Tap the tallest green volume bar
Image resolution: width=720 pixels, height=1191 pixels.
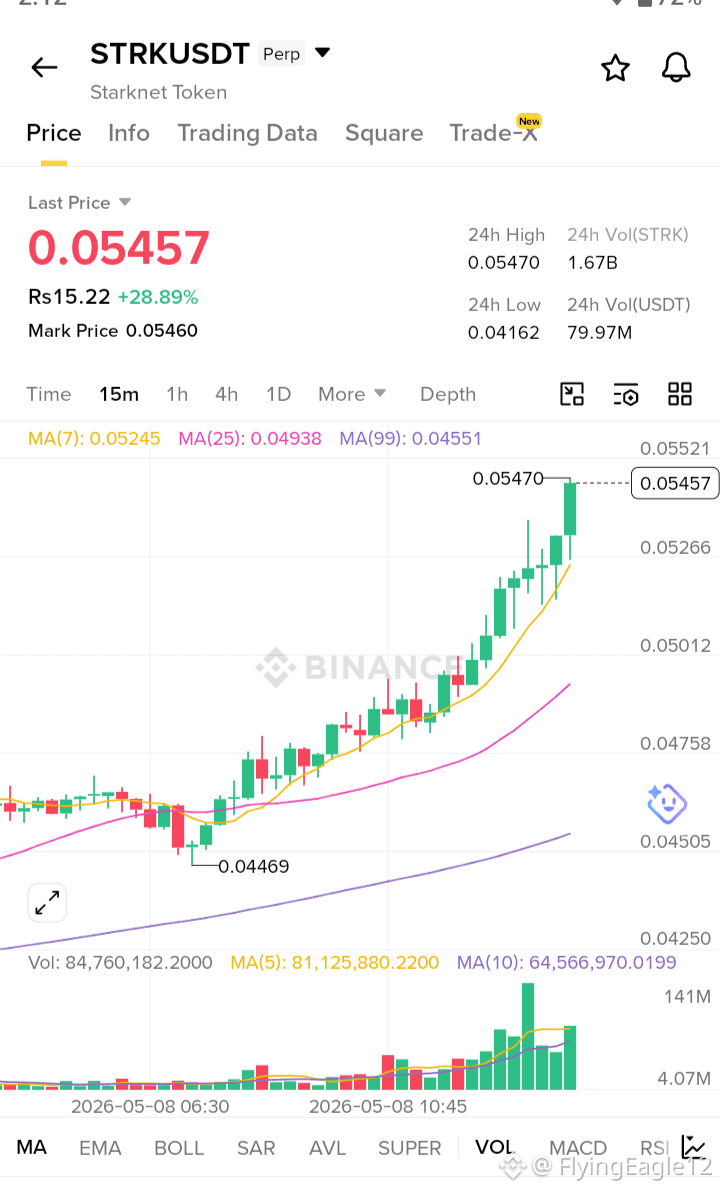coord(528,1036)
